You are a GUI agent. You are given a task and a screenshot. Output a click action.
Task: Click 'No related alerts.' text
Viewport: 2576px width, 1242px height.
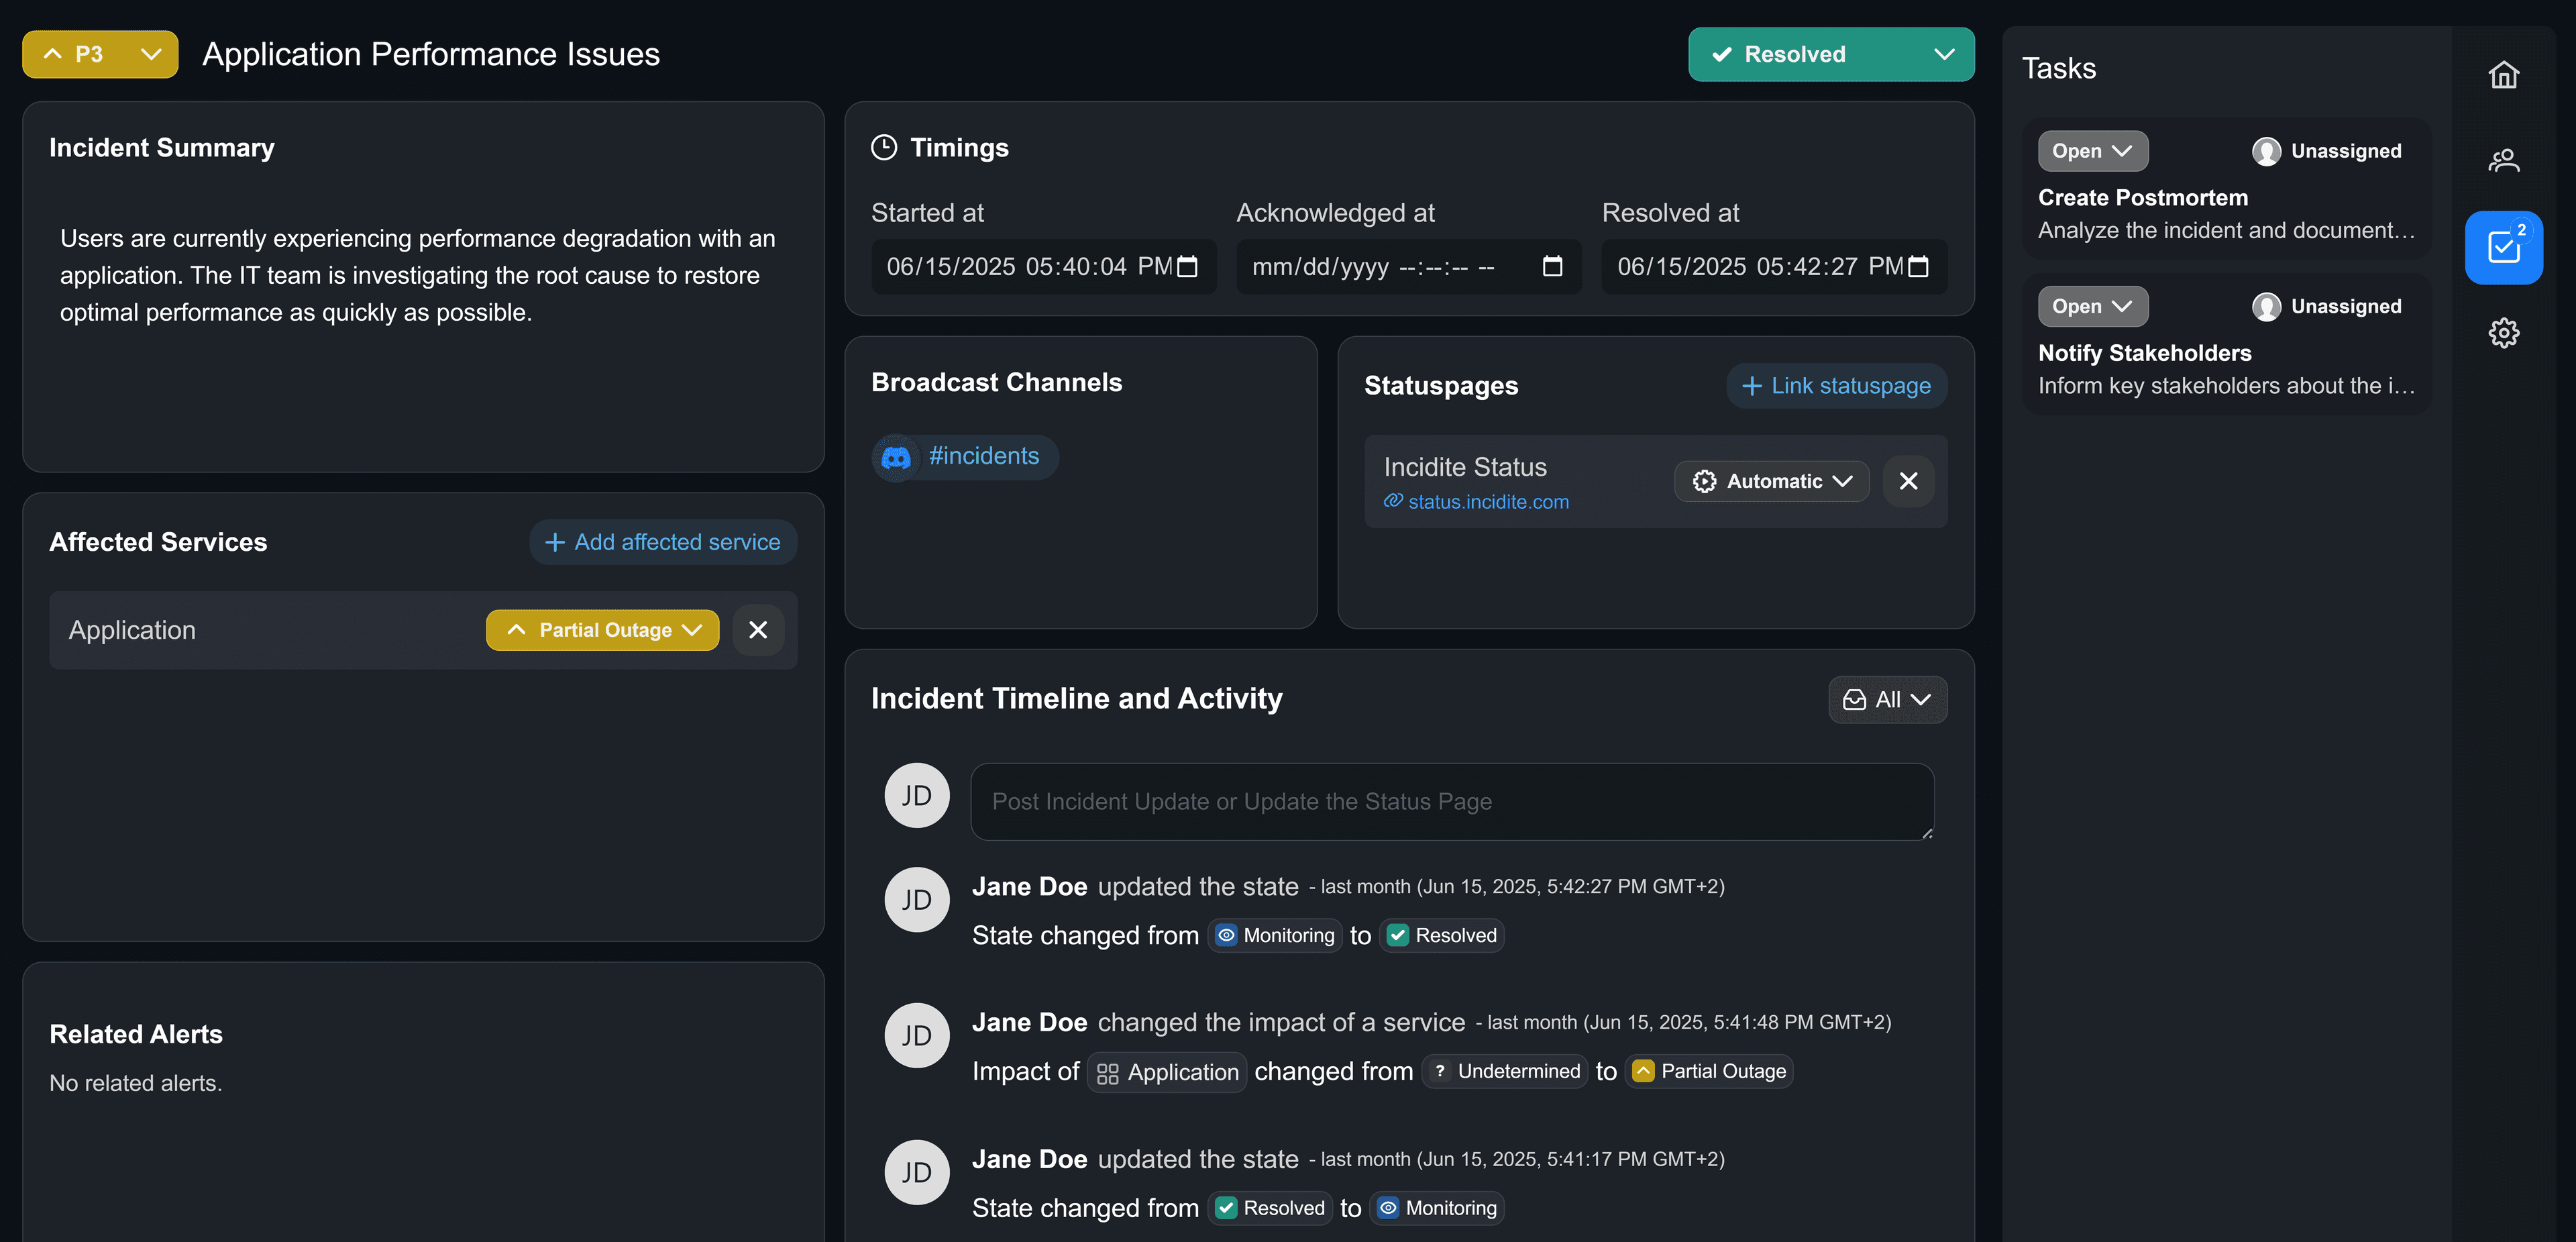click(136, 1084)
